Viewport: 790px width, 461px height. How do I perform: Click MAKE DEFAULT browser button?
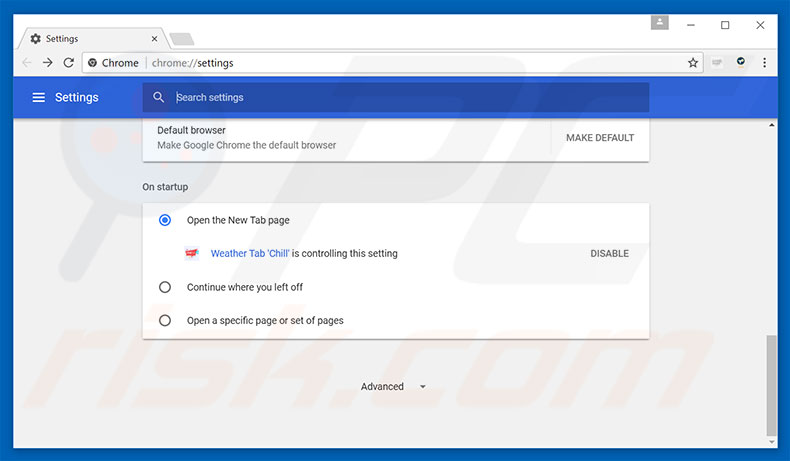click(x=600, y=138)
